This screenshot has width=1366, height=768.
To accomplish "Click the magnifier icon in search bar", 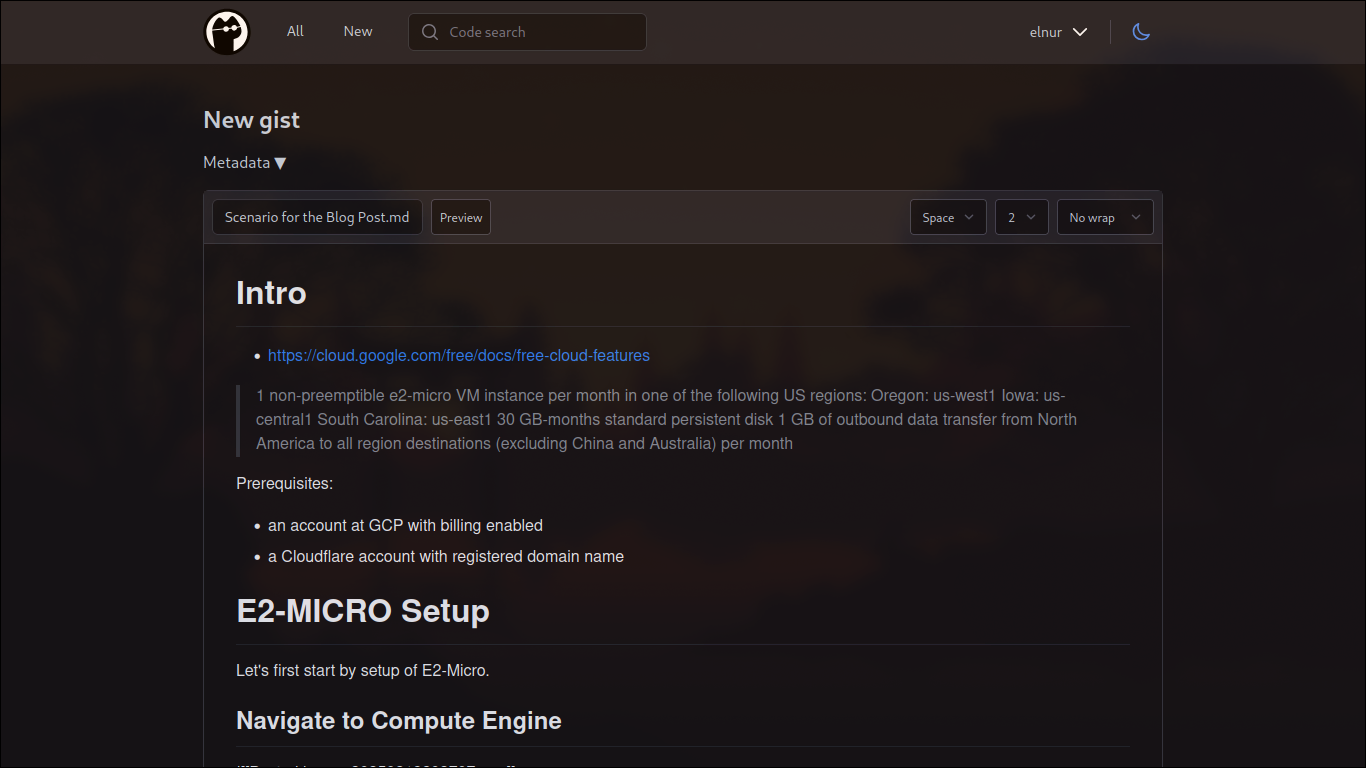I will [x=430, y=32].
